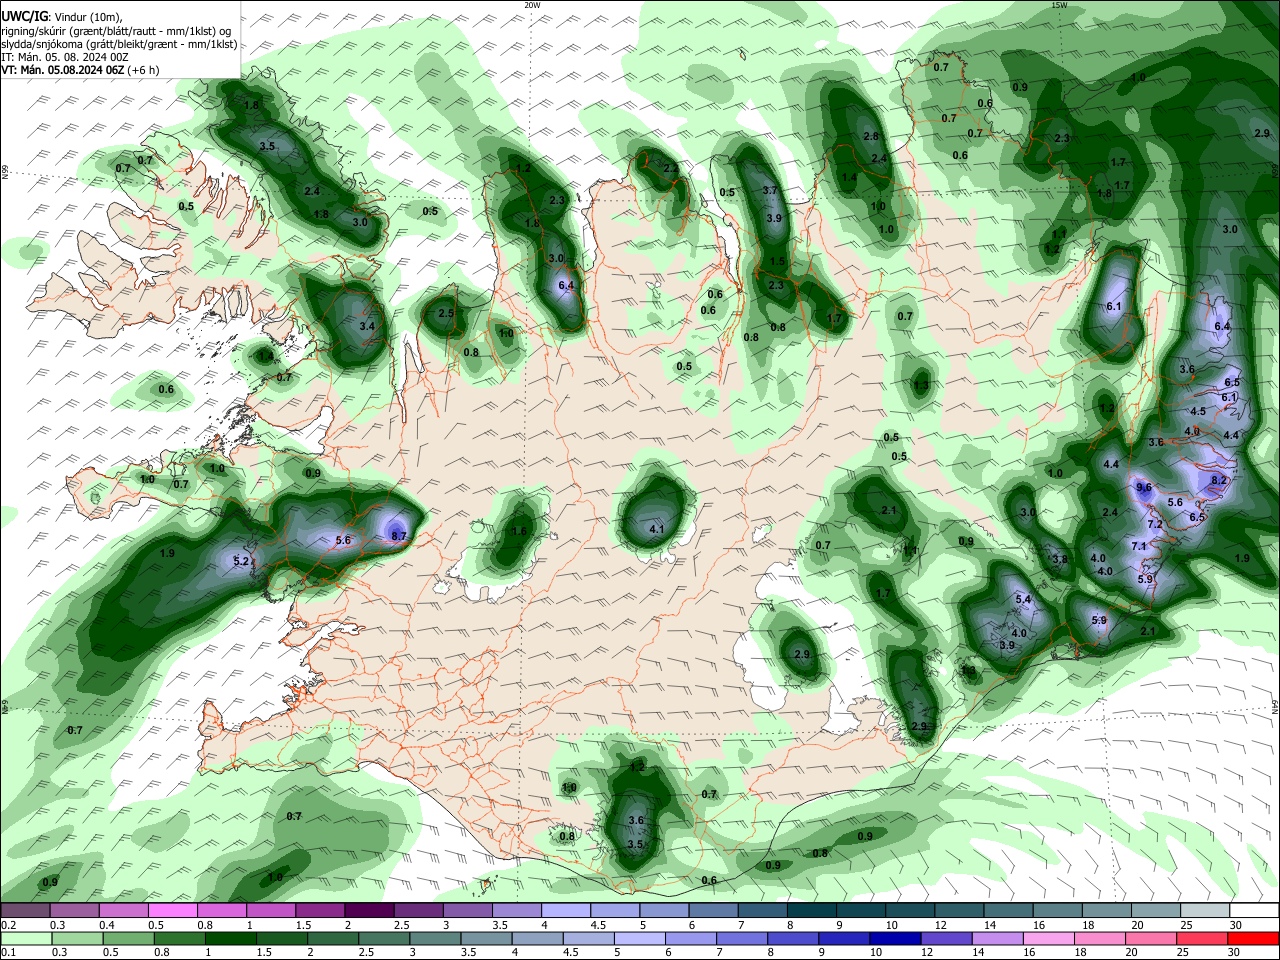
Task: Click the 8.7 precipitation value on the map
Action: (x=399, y=536)
